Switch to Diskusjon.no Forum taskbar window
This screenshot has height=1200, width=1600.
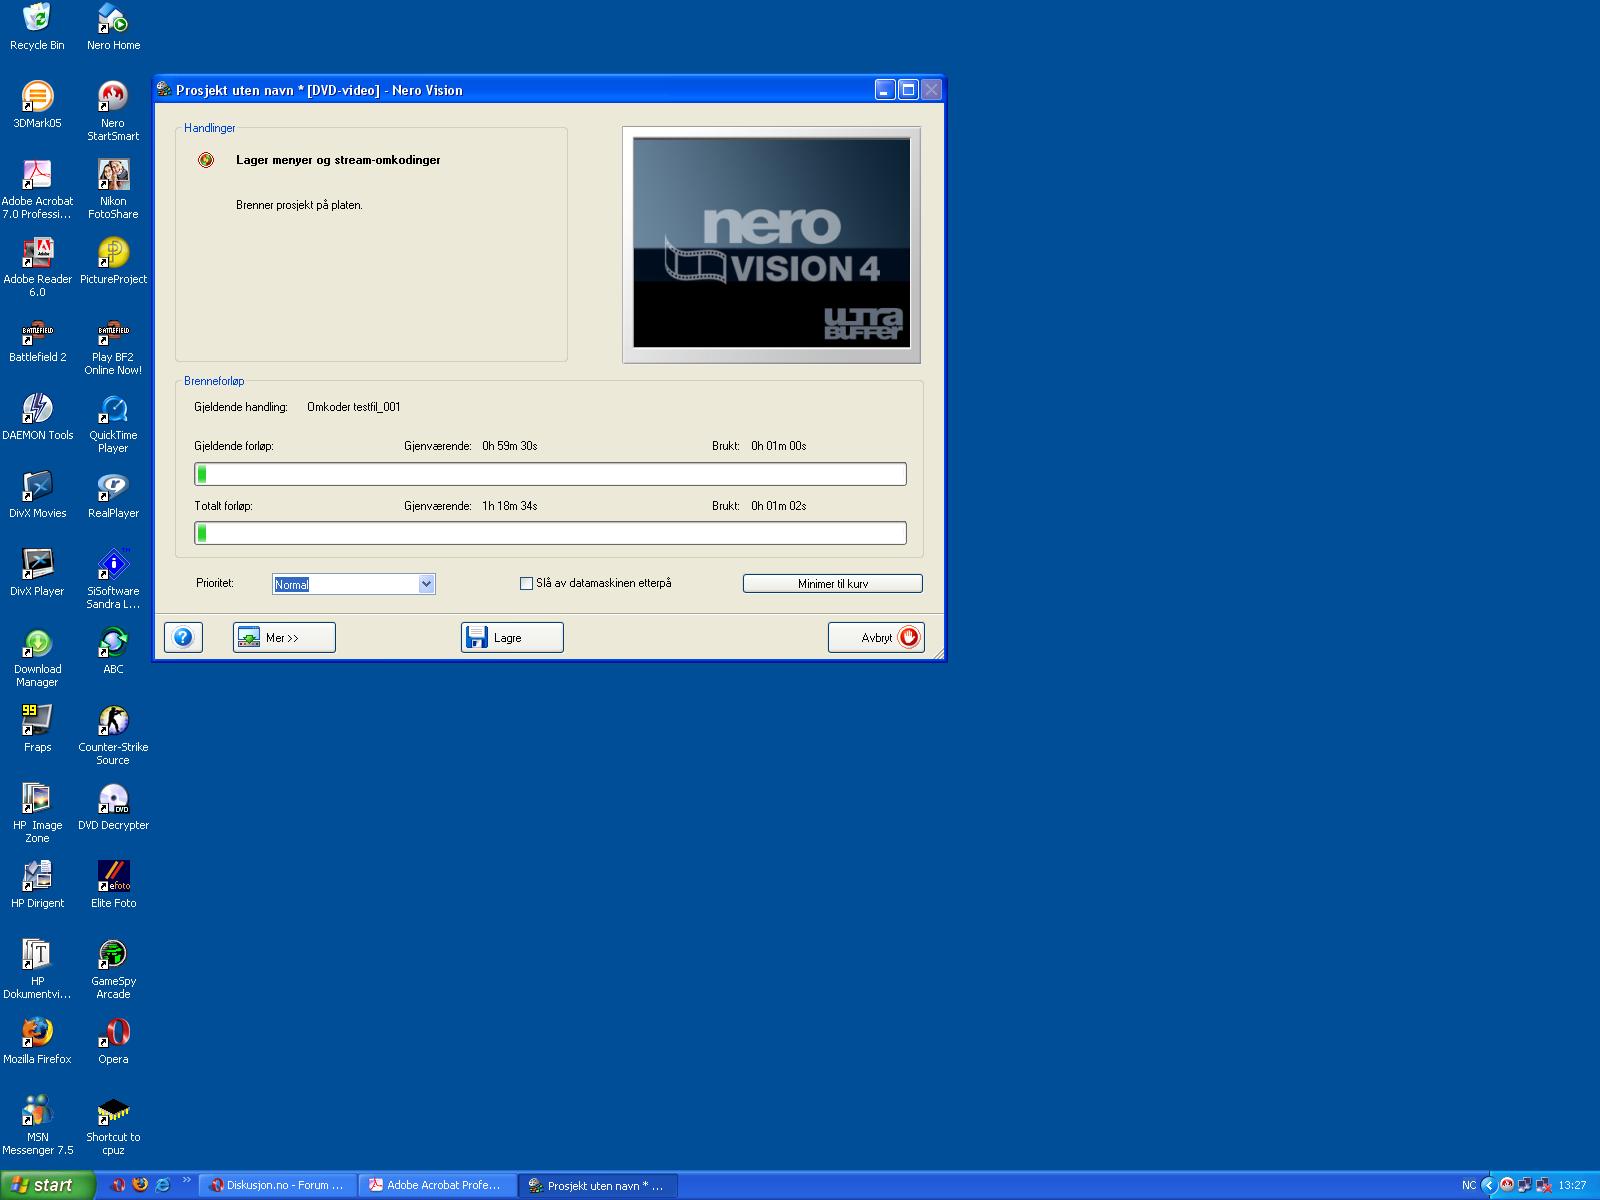[278, 1185]
